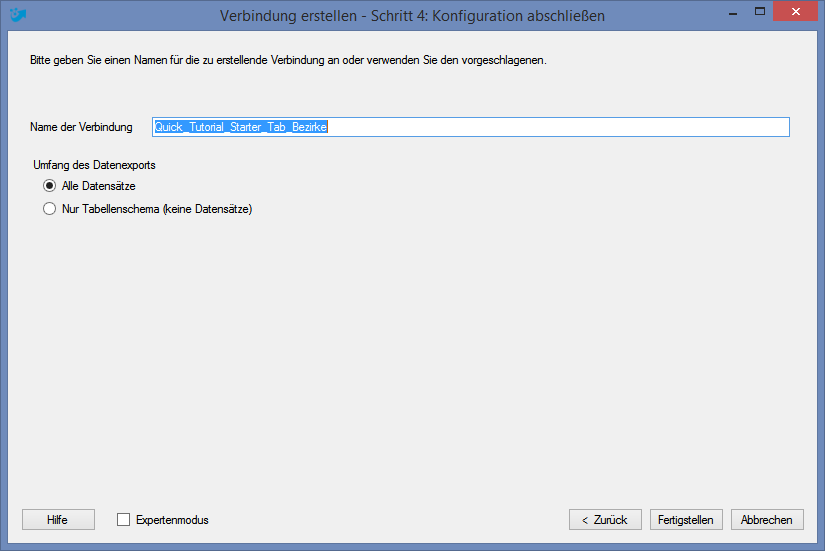Enable the Expertenmodus checkbox
The image size is (825, 551).
pyautogui.click(x=123, y=520)
